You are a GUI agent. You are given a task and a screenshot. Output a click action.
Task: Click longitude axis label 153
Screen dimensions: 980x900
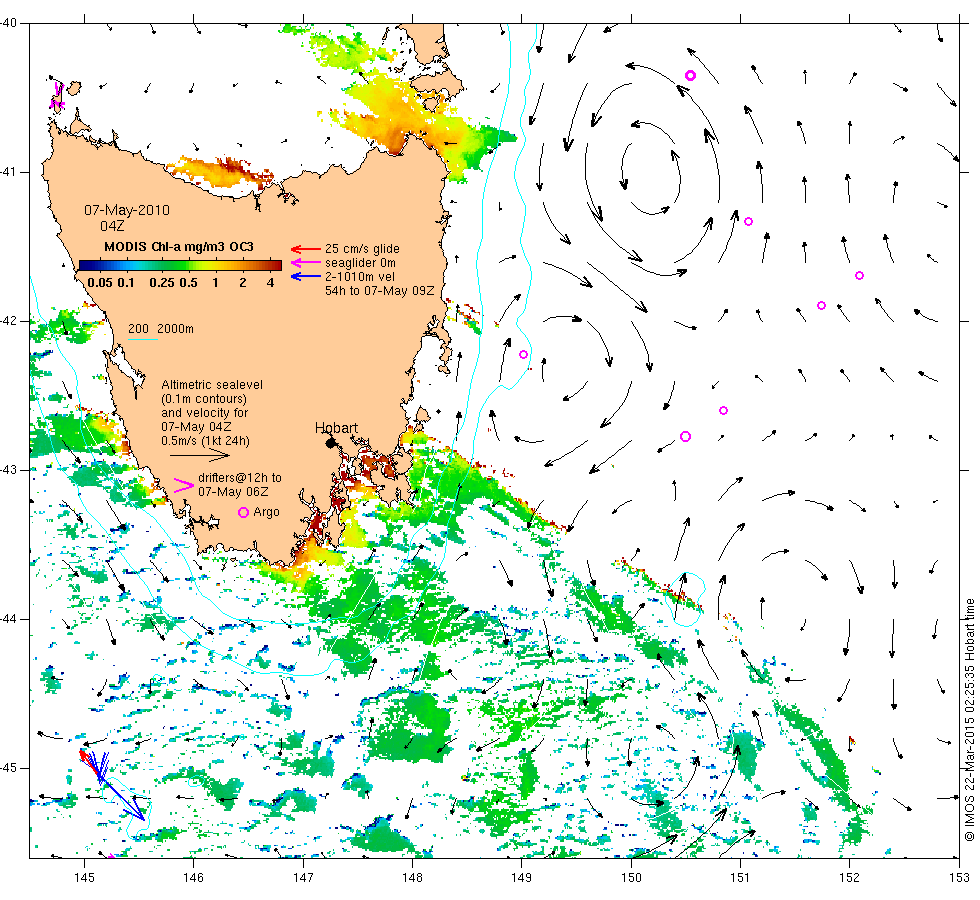(x=959, y=878)
